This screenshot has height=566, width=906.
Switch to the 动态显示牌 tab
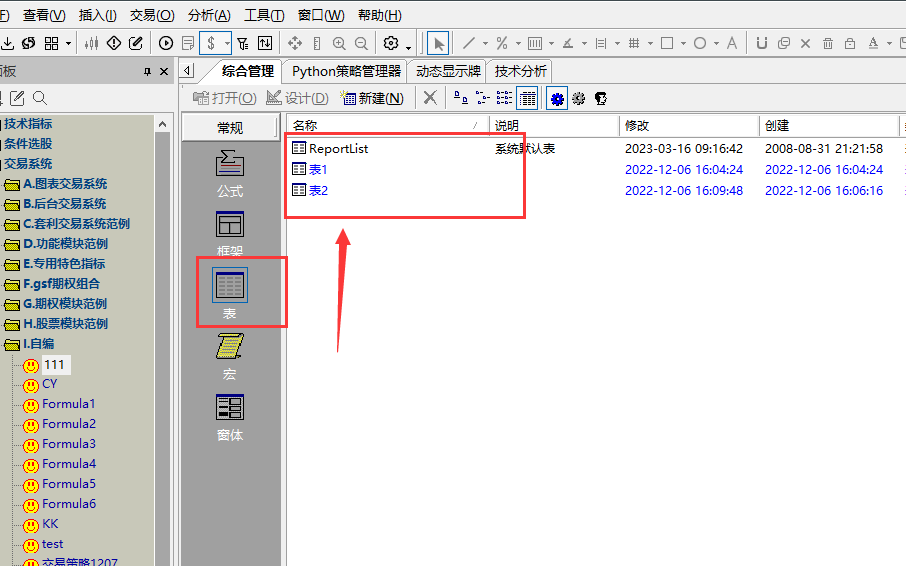click(x=448, y=71)
